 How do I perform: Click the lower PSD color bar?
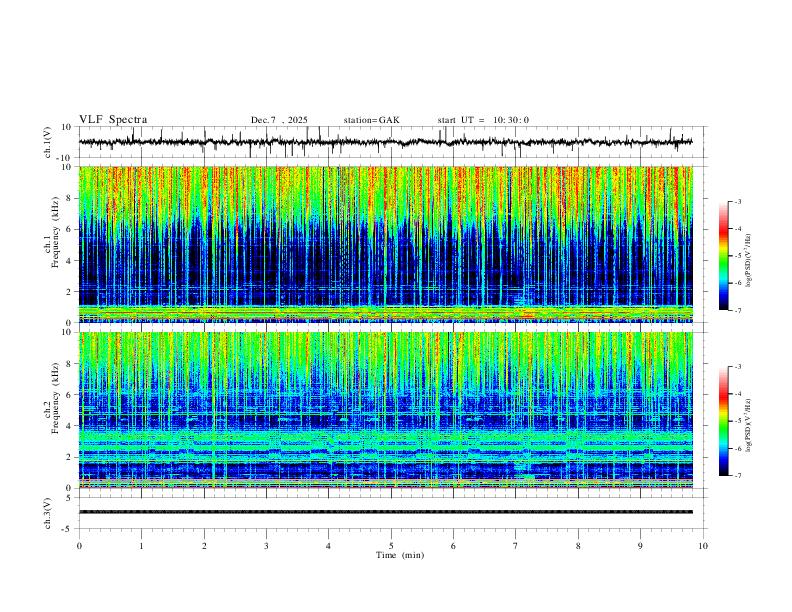tap(723, 421)
